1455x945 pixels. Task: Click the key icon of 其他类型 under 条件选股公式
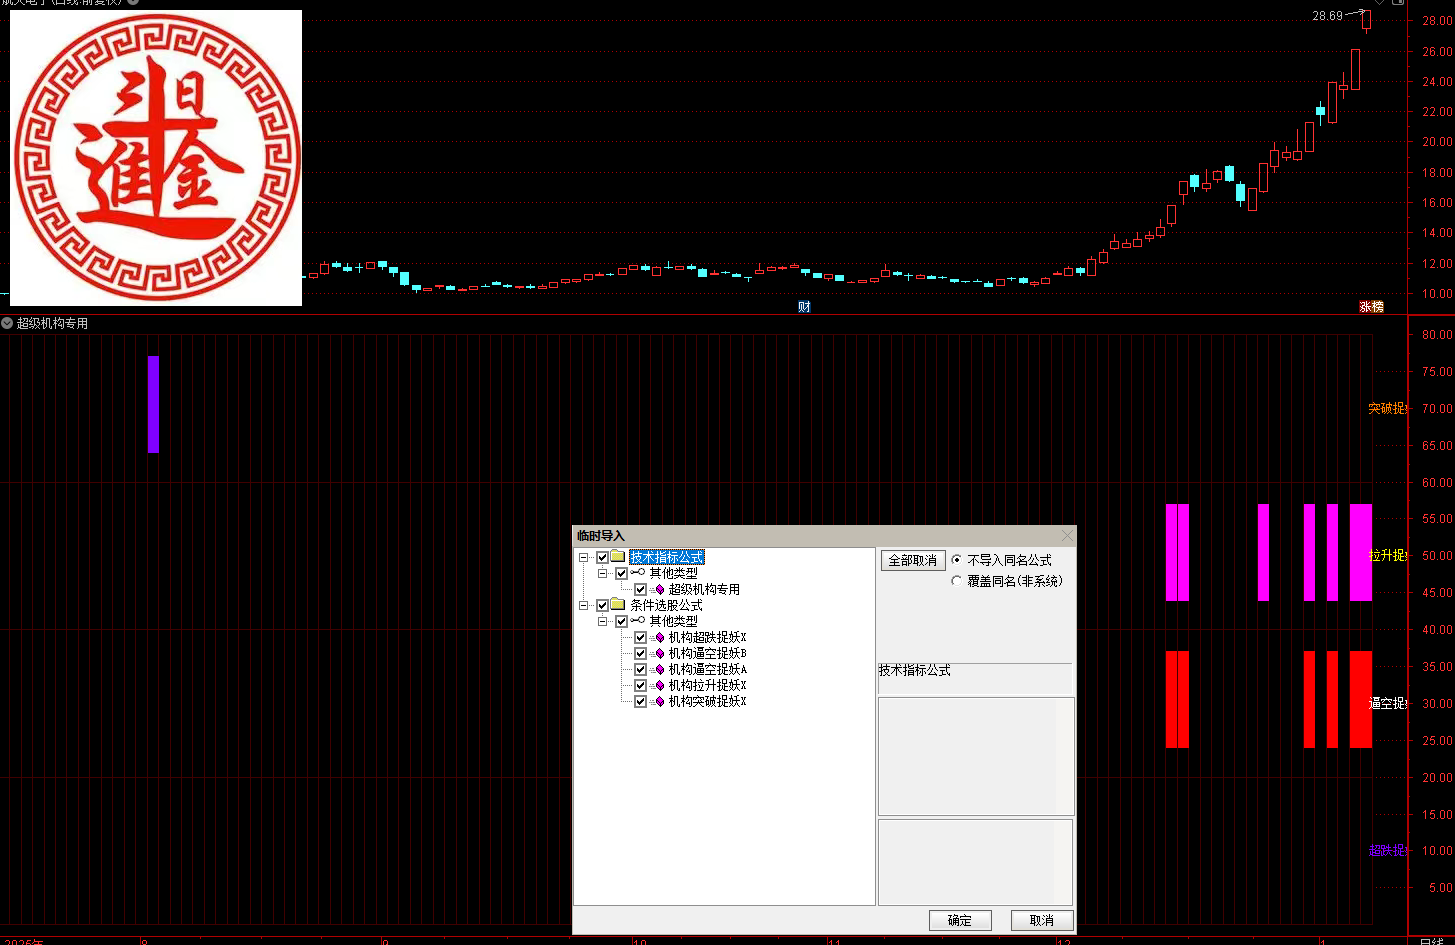(638, 621)
